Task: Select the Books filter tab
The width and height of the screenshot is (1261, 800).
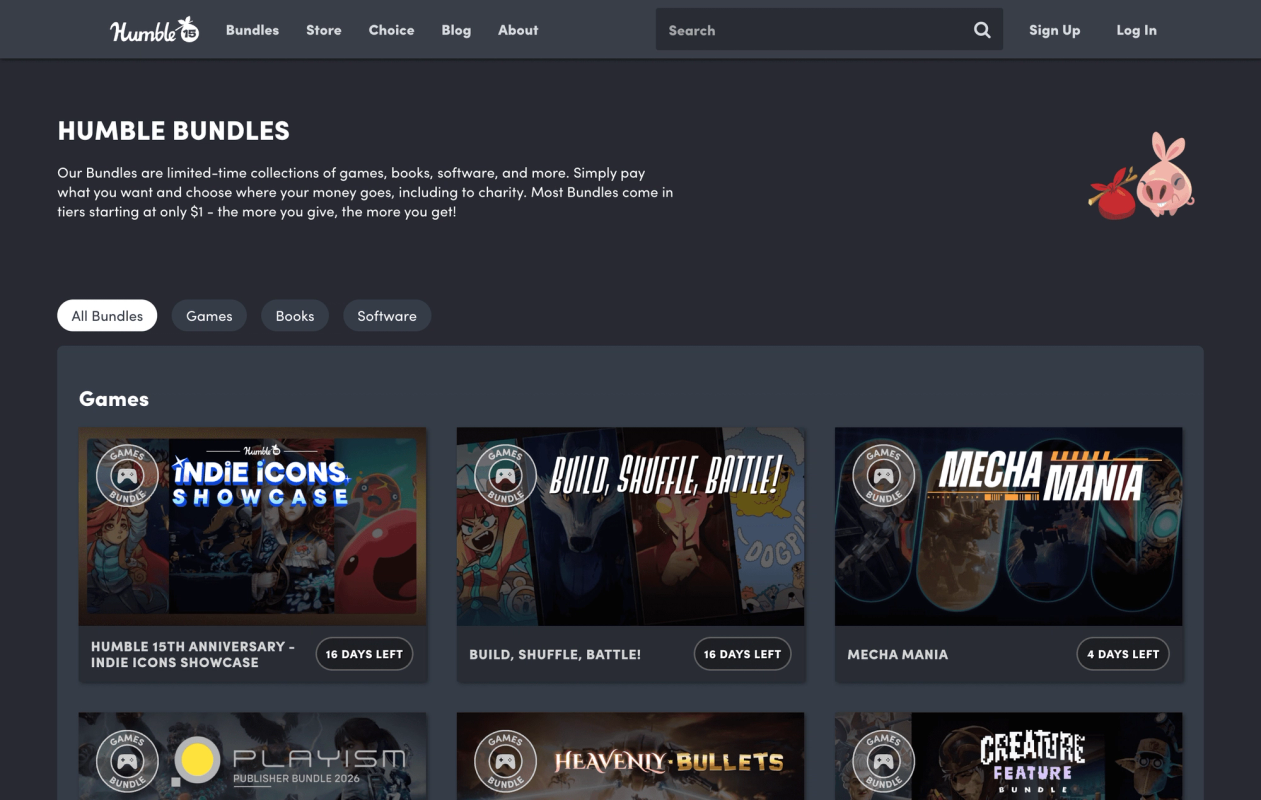Action: click(295, 316)
